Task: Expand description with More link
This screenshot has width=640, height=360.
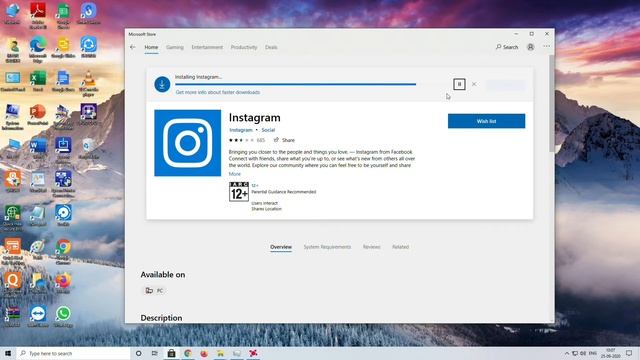Action: (x=234, y=174)
